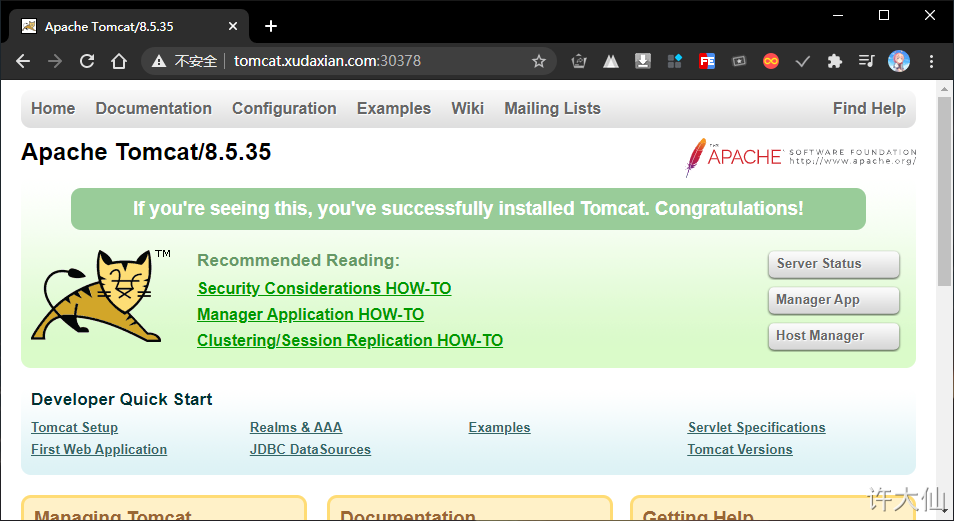
Task: Open the Chrome three-dot menu
Action: [x=931, y=61]
